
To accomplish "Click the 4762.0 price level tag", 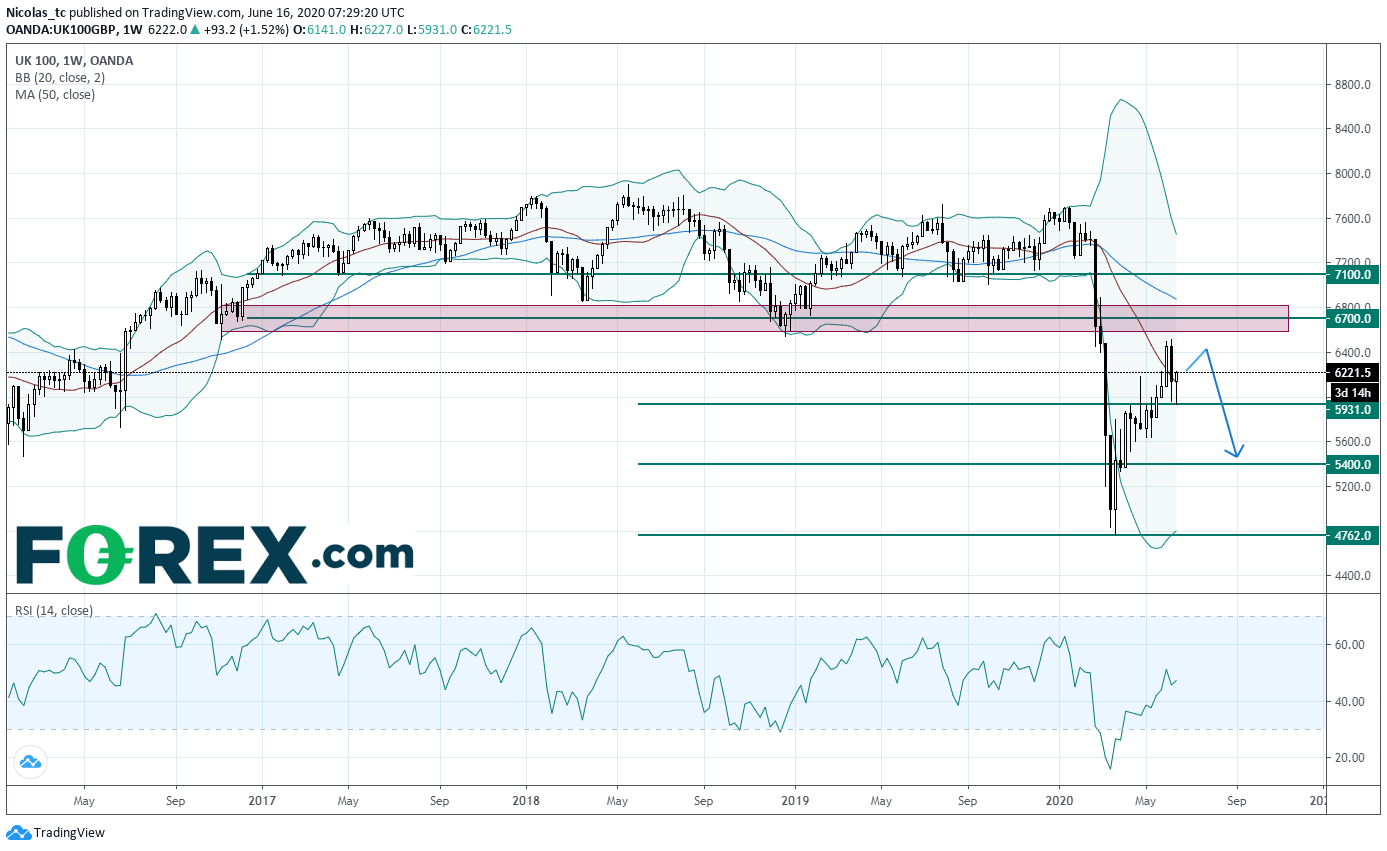I will [x=1354, y=536].
